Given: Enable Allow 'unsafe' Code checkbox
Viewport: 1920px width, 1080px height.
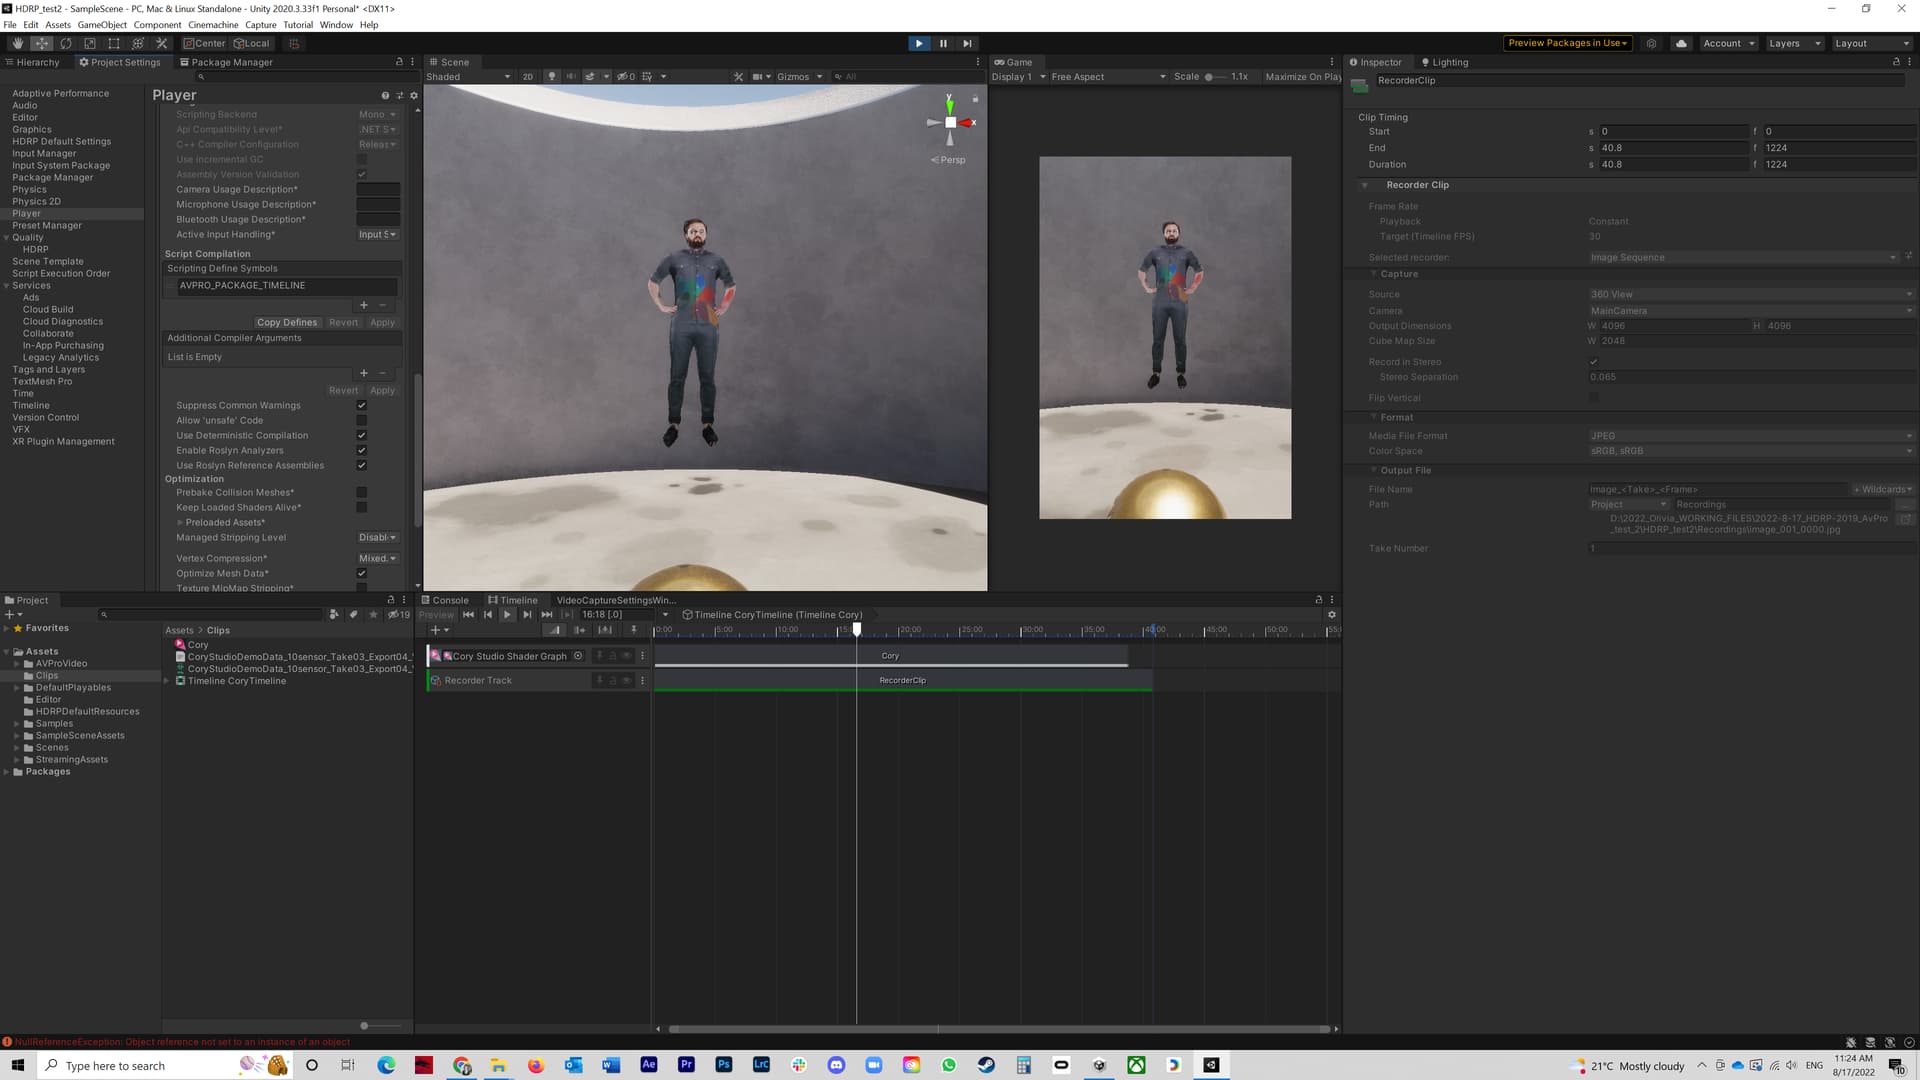Looking at the screenshot, I should [x=362, y=421].
